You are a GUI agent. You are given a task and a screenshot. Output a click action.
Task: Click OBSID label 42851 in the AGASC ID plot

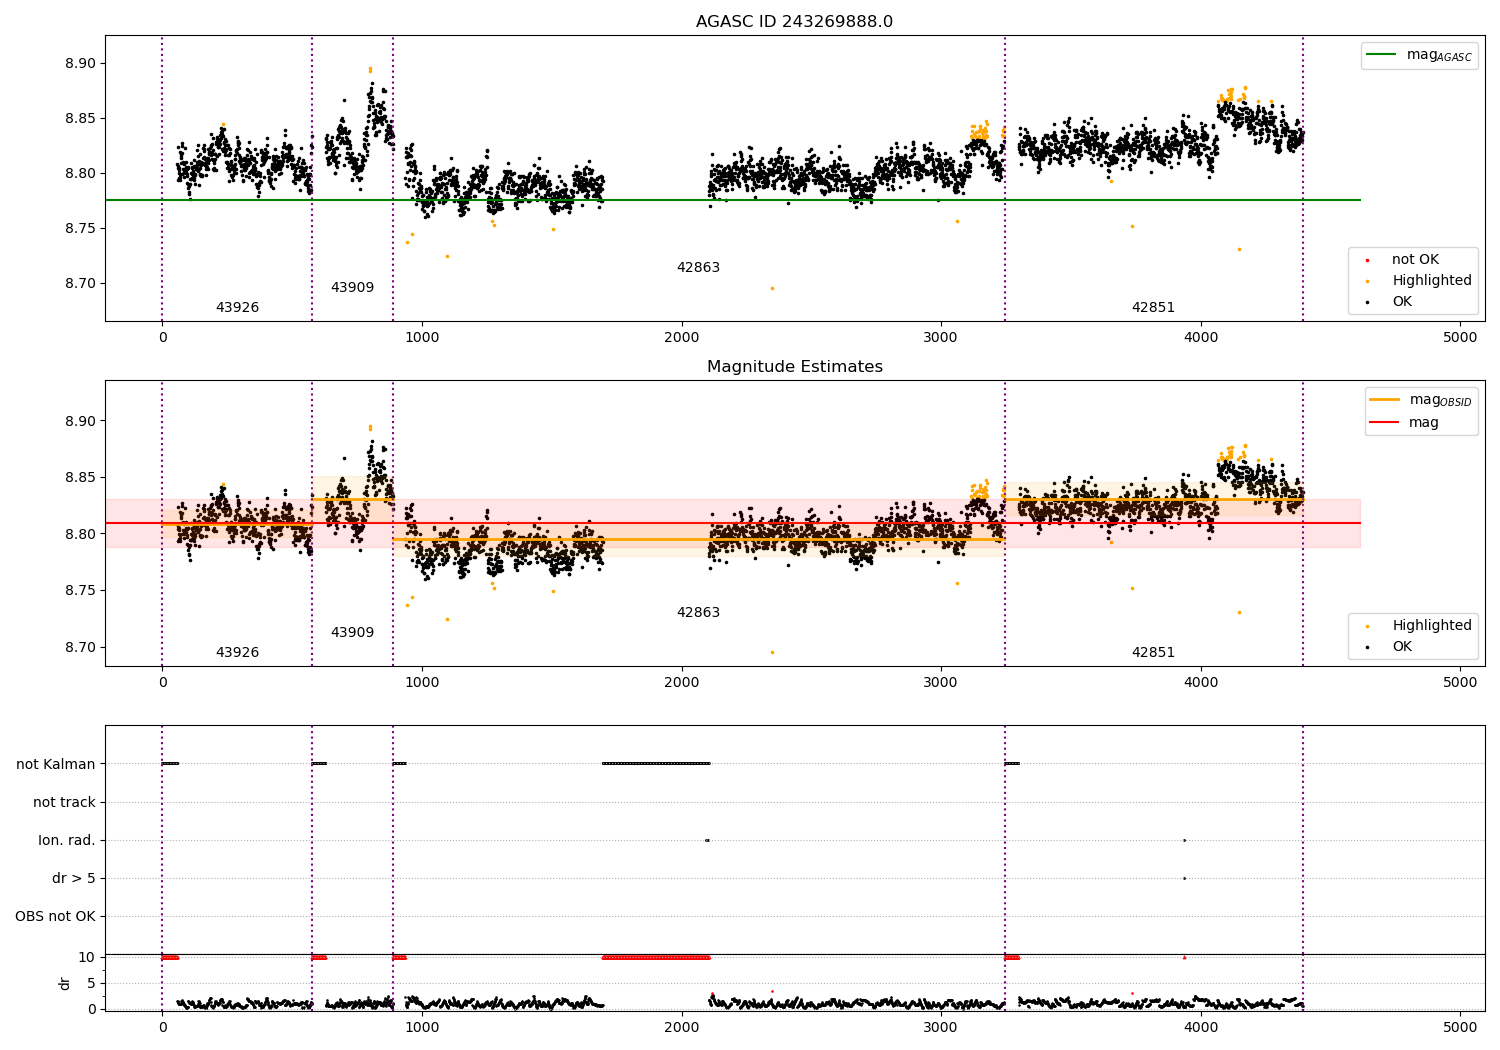1153,308
